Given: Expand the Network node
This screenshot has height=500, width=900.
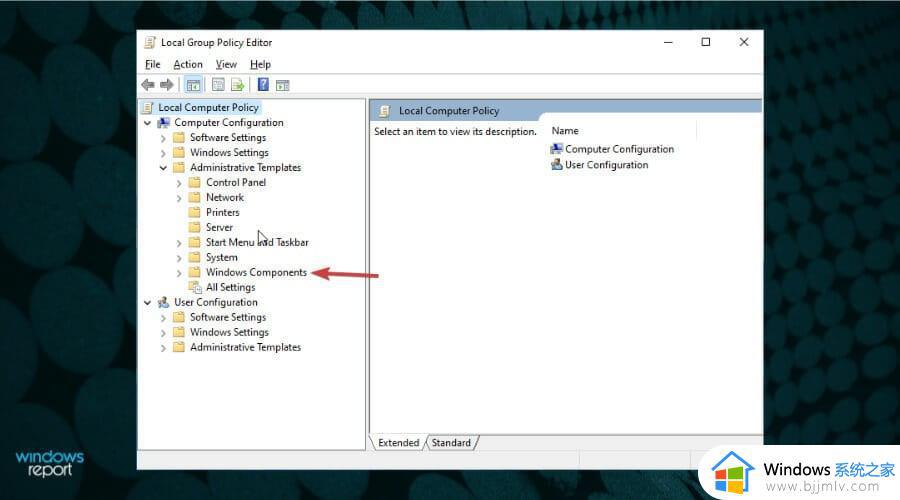Looking at the screenshot, I should point(179,197).
